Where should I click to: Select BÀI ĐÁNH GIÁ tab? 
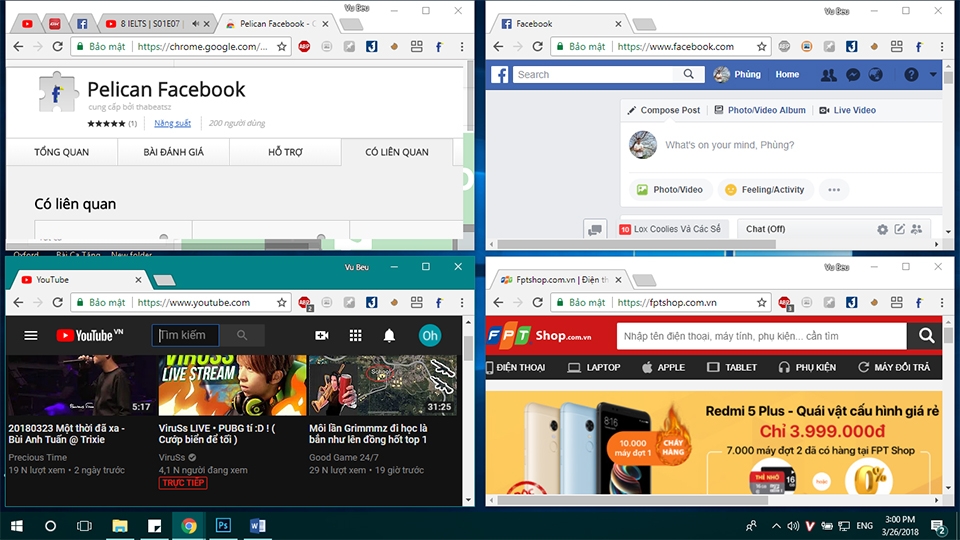point(173,152)
